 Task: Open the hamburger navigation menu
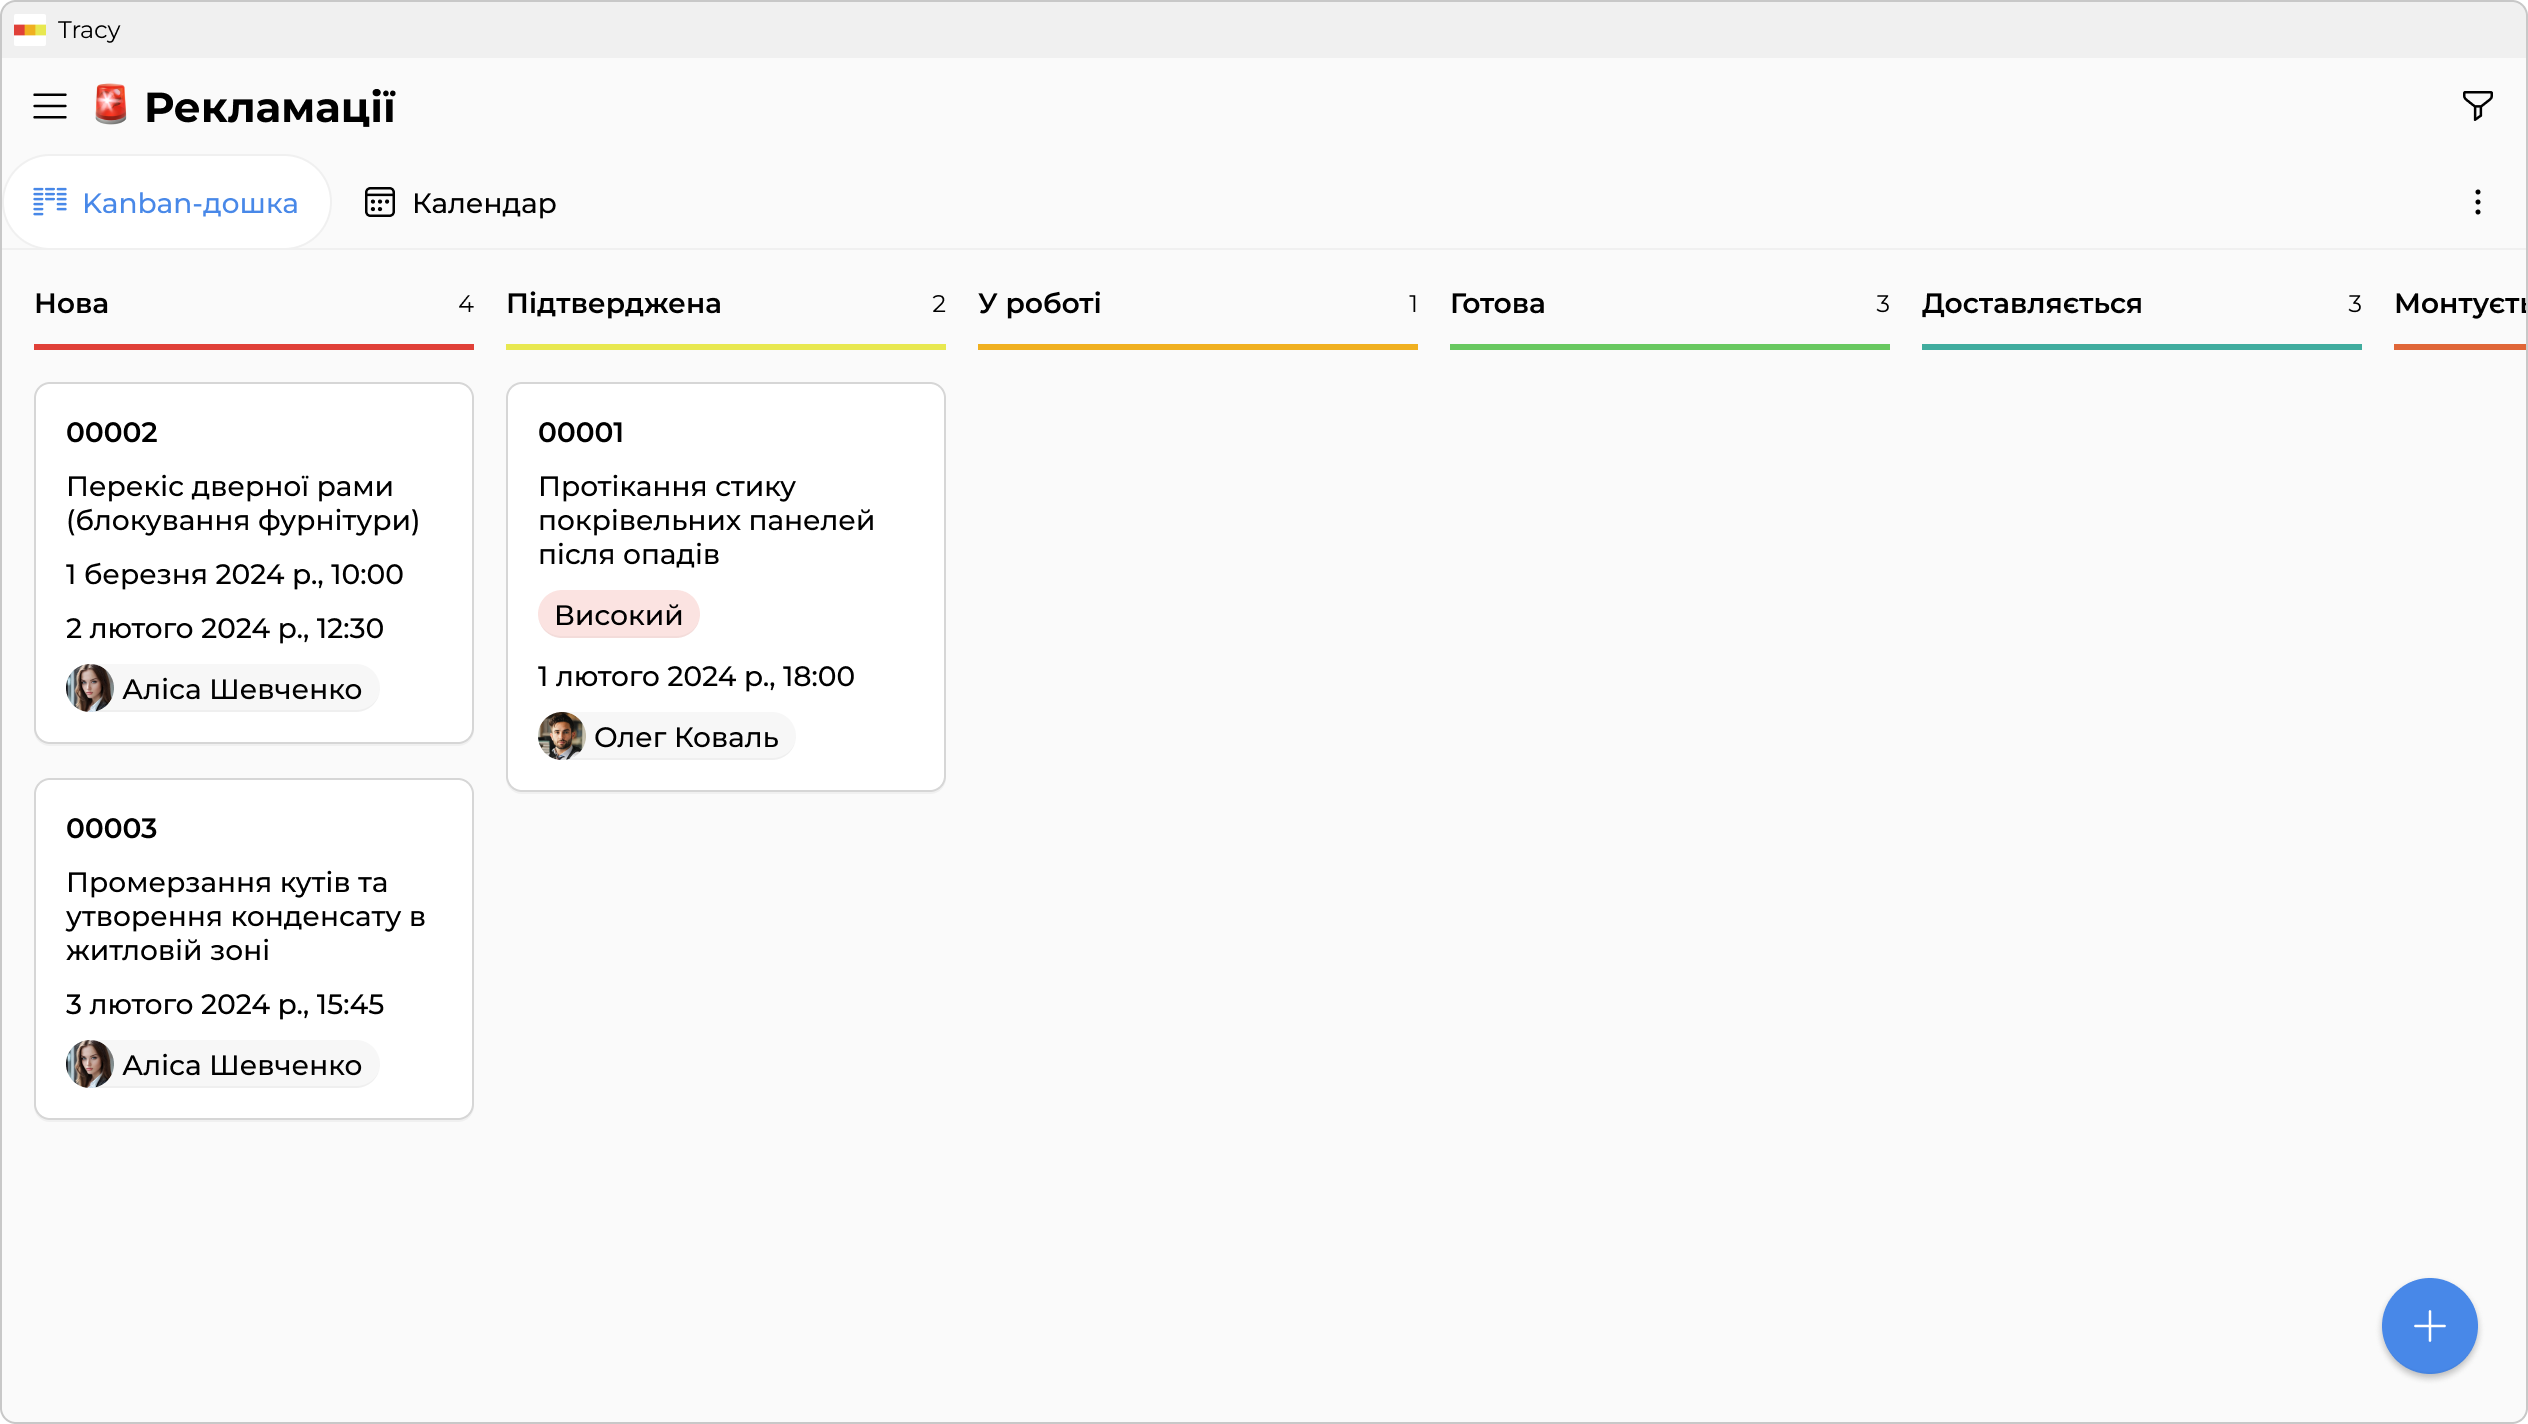click(50, 106)
